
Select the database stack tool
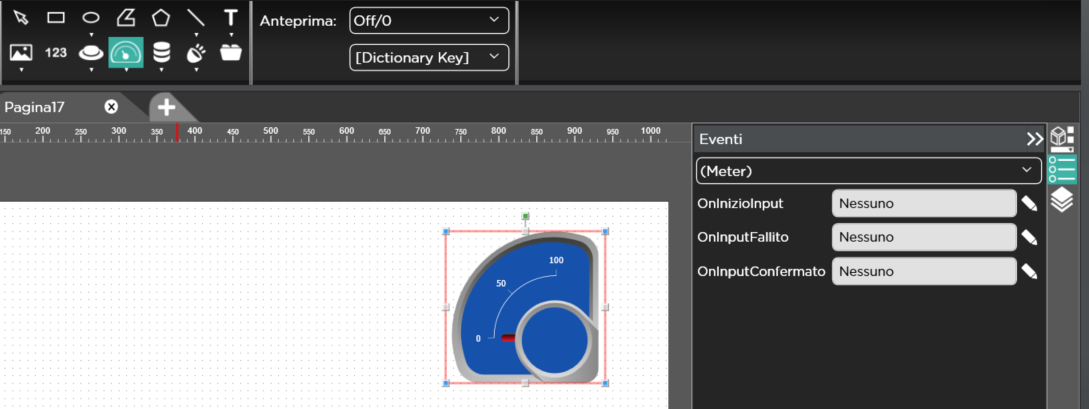click(x=161, y=52)
